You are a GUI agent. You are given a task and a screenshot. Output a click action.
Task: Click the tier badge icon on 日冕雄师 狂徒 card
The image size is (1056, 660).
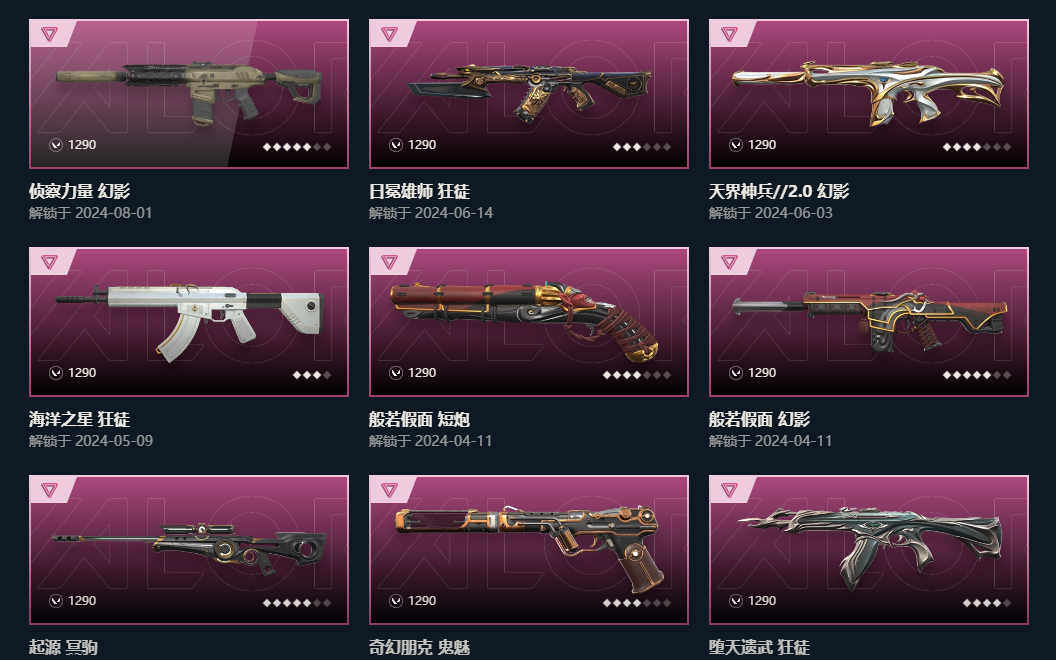389,34
